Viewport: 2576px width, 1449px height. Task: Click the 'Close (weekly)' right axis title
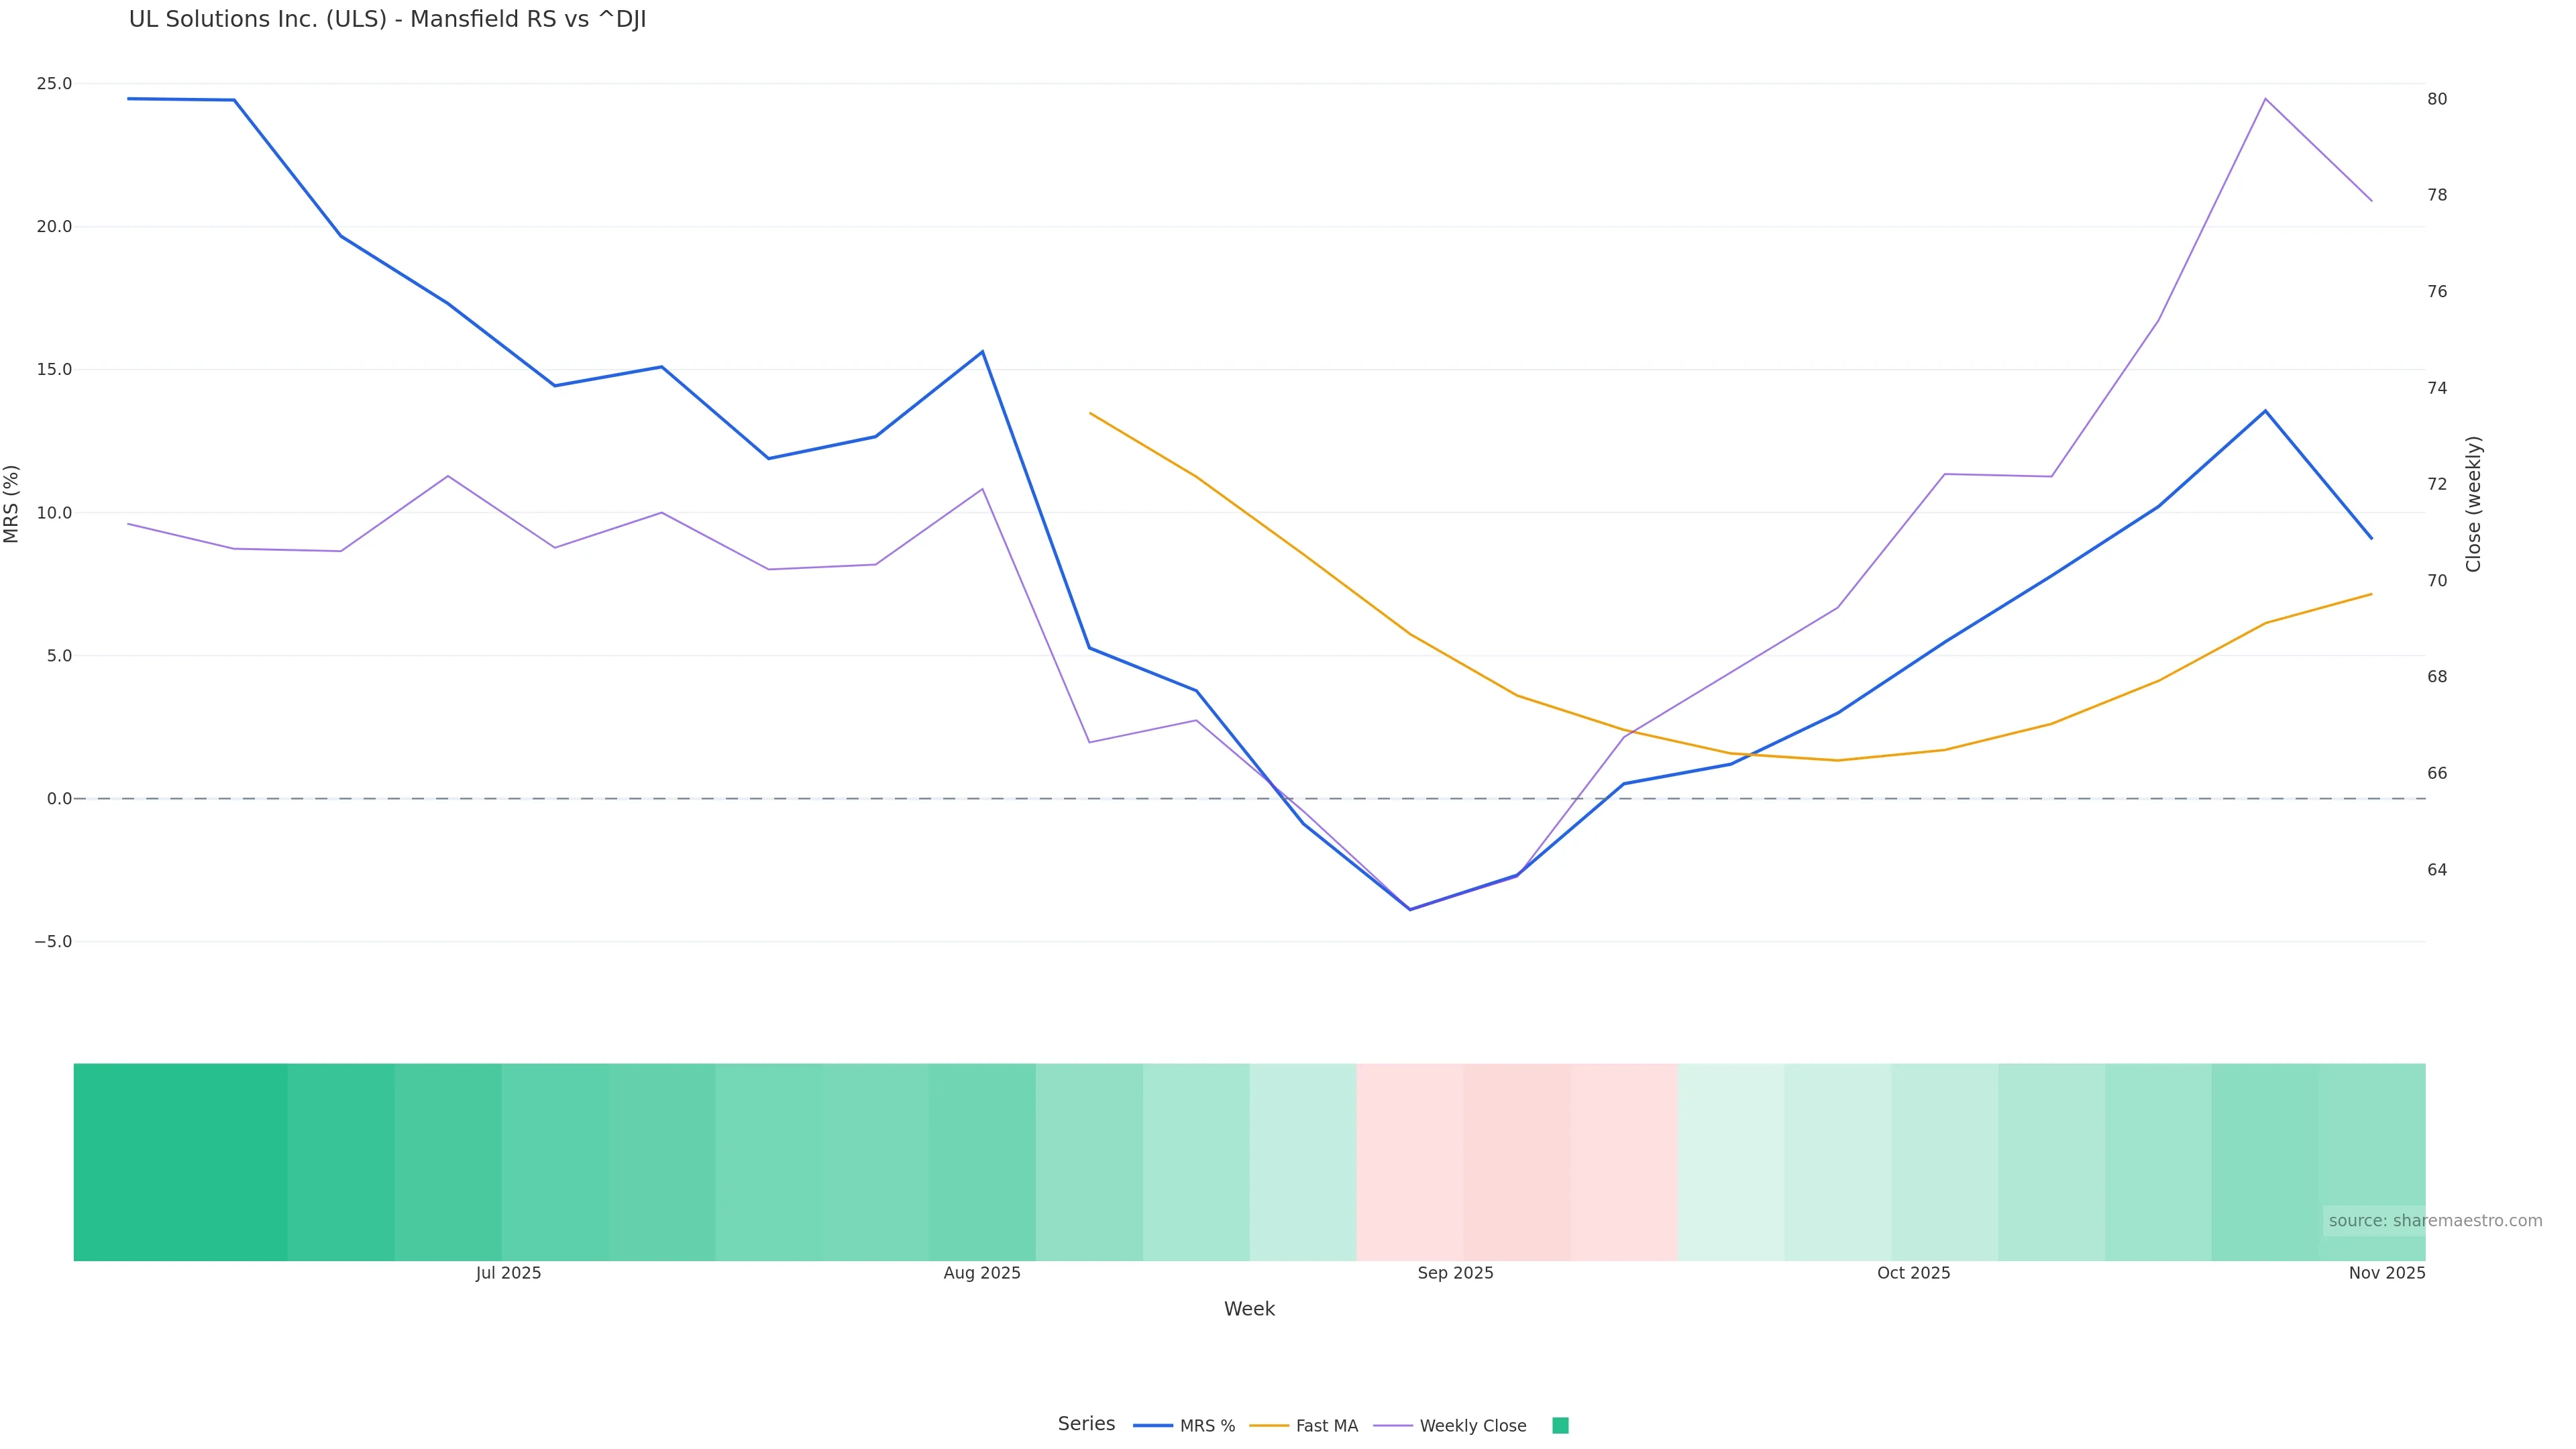coord(2473,504)
